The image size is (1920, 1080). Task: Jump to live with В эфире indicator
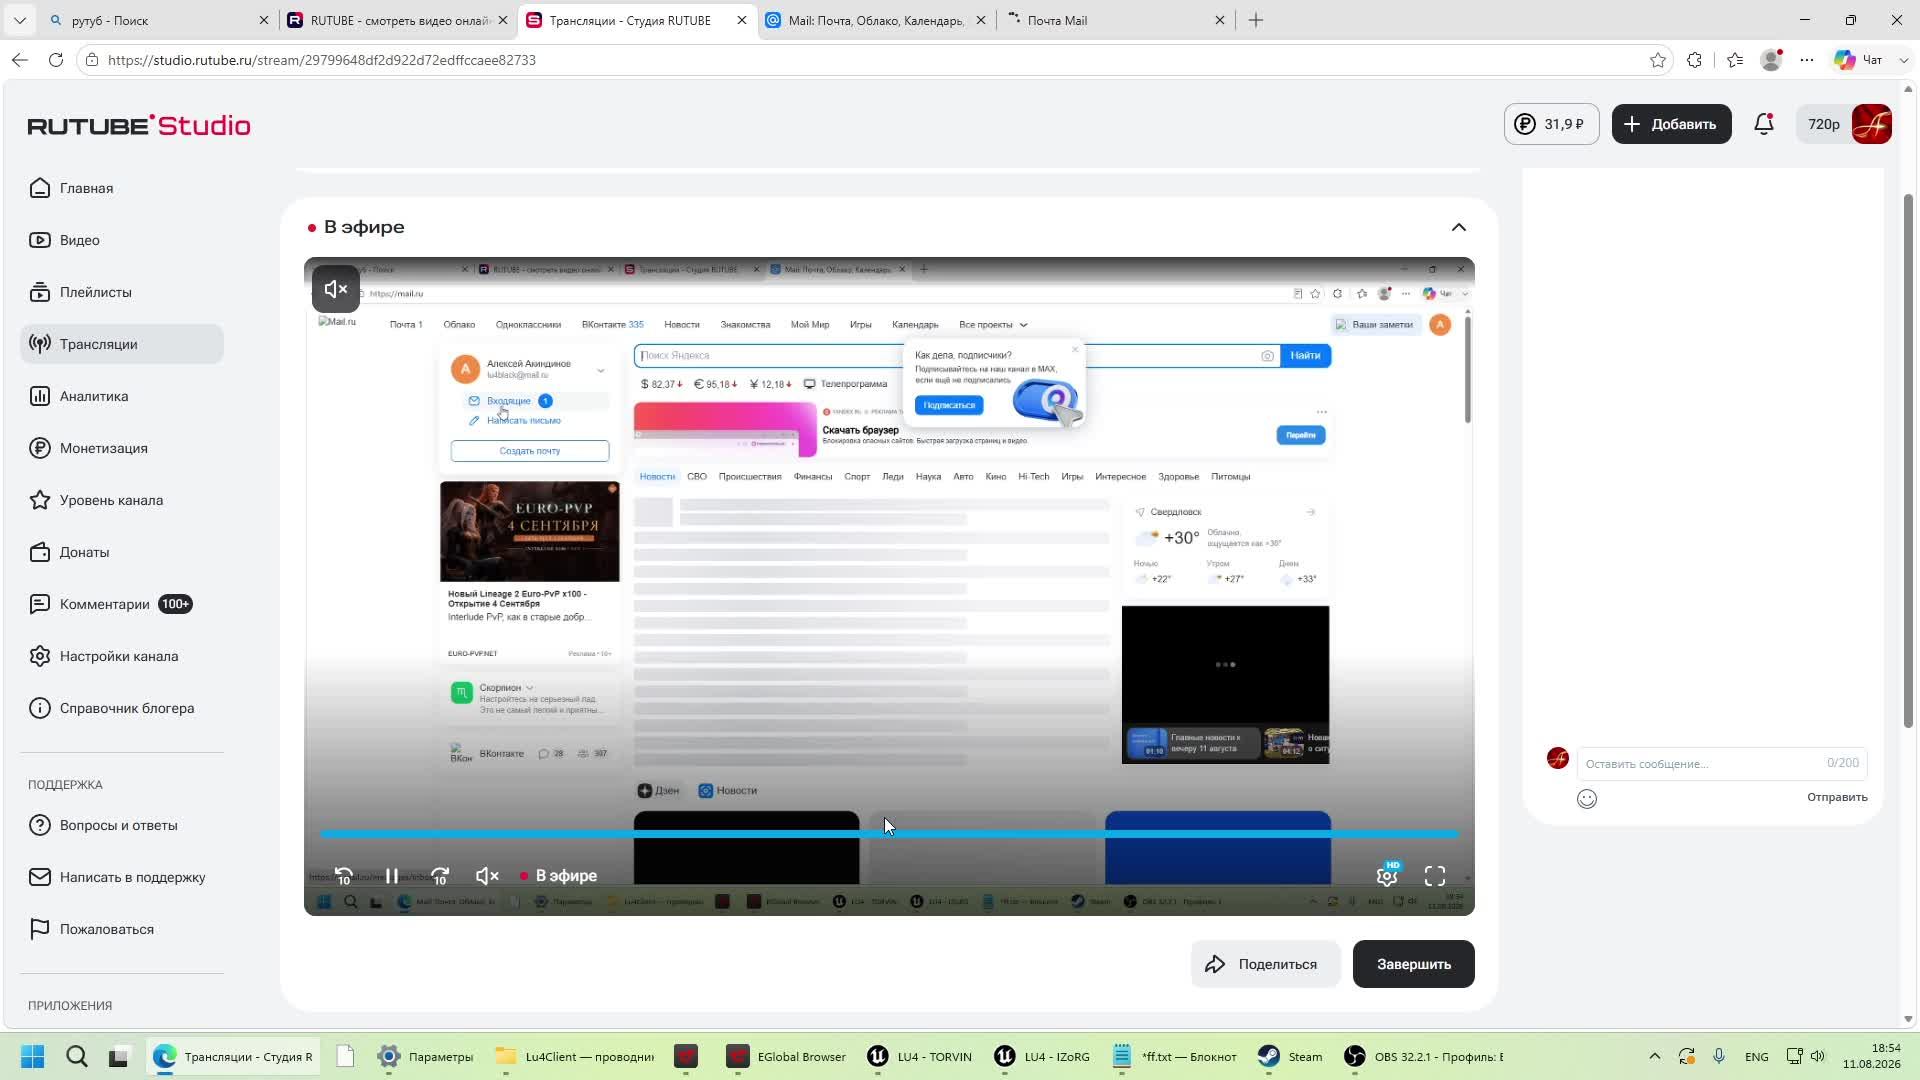pyautogui.click(x=558, y=876)
